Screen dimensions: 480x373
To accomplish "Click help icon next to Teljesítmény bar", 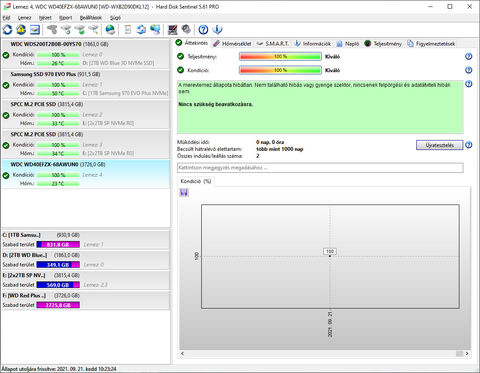I will [x=468, y=56].
